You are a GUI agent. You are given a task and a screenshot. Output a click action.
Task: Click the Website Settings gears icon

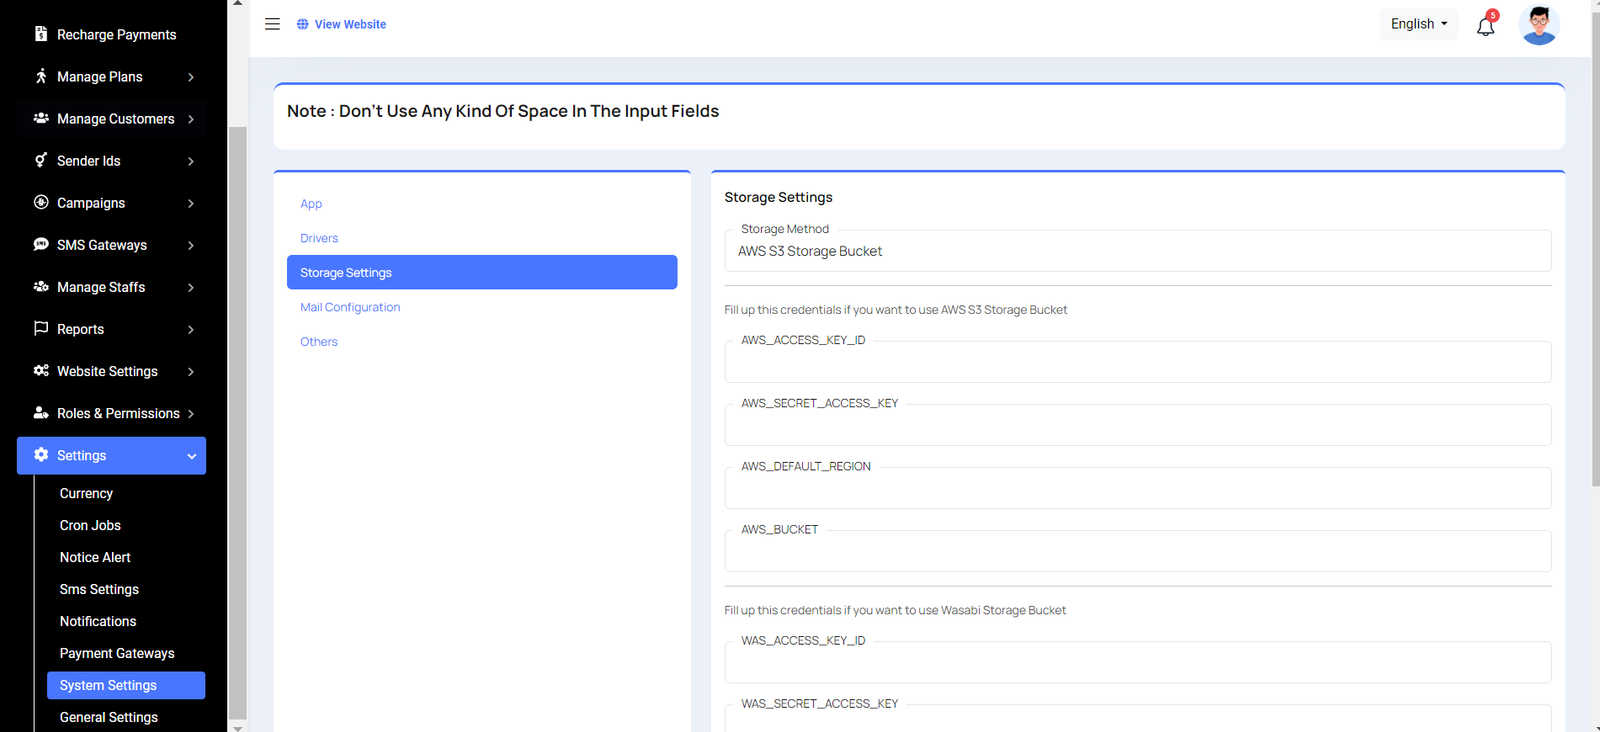tap(41, 370)
